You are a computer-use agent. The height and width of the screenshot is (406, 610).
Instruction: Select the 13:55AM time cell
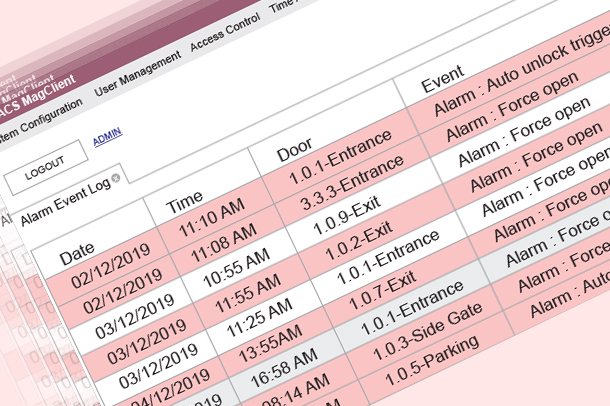[x=270, y=343]
